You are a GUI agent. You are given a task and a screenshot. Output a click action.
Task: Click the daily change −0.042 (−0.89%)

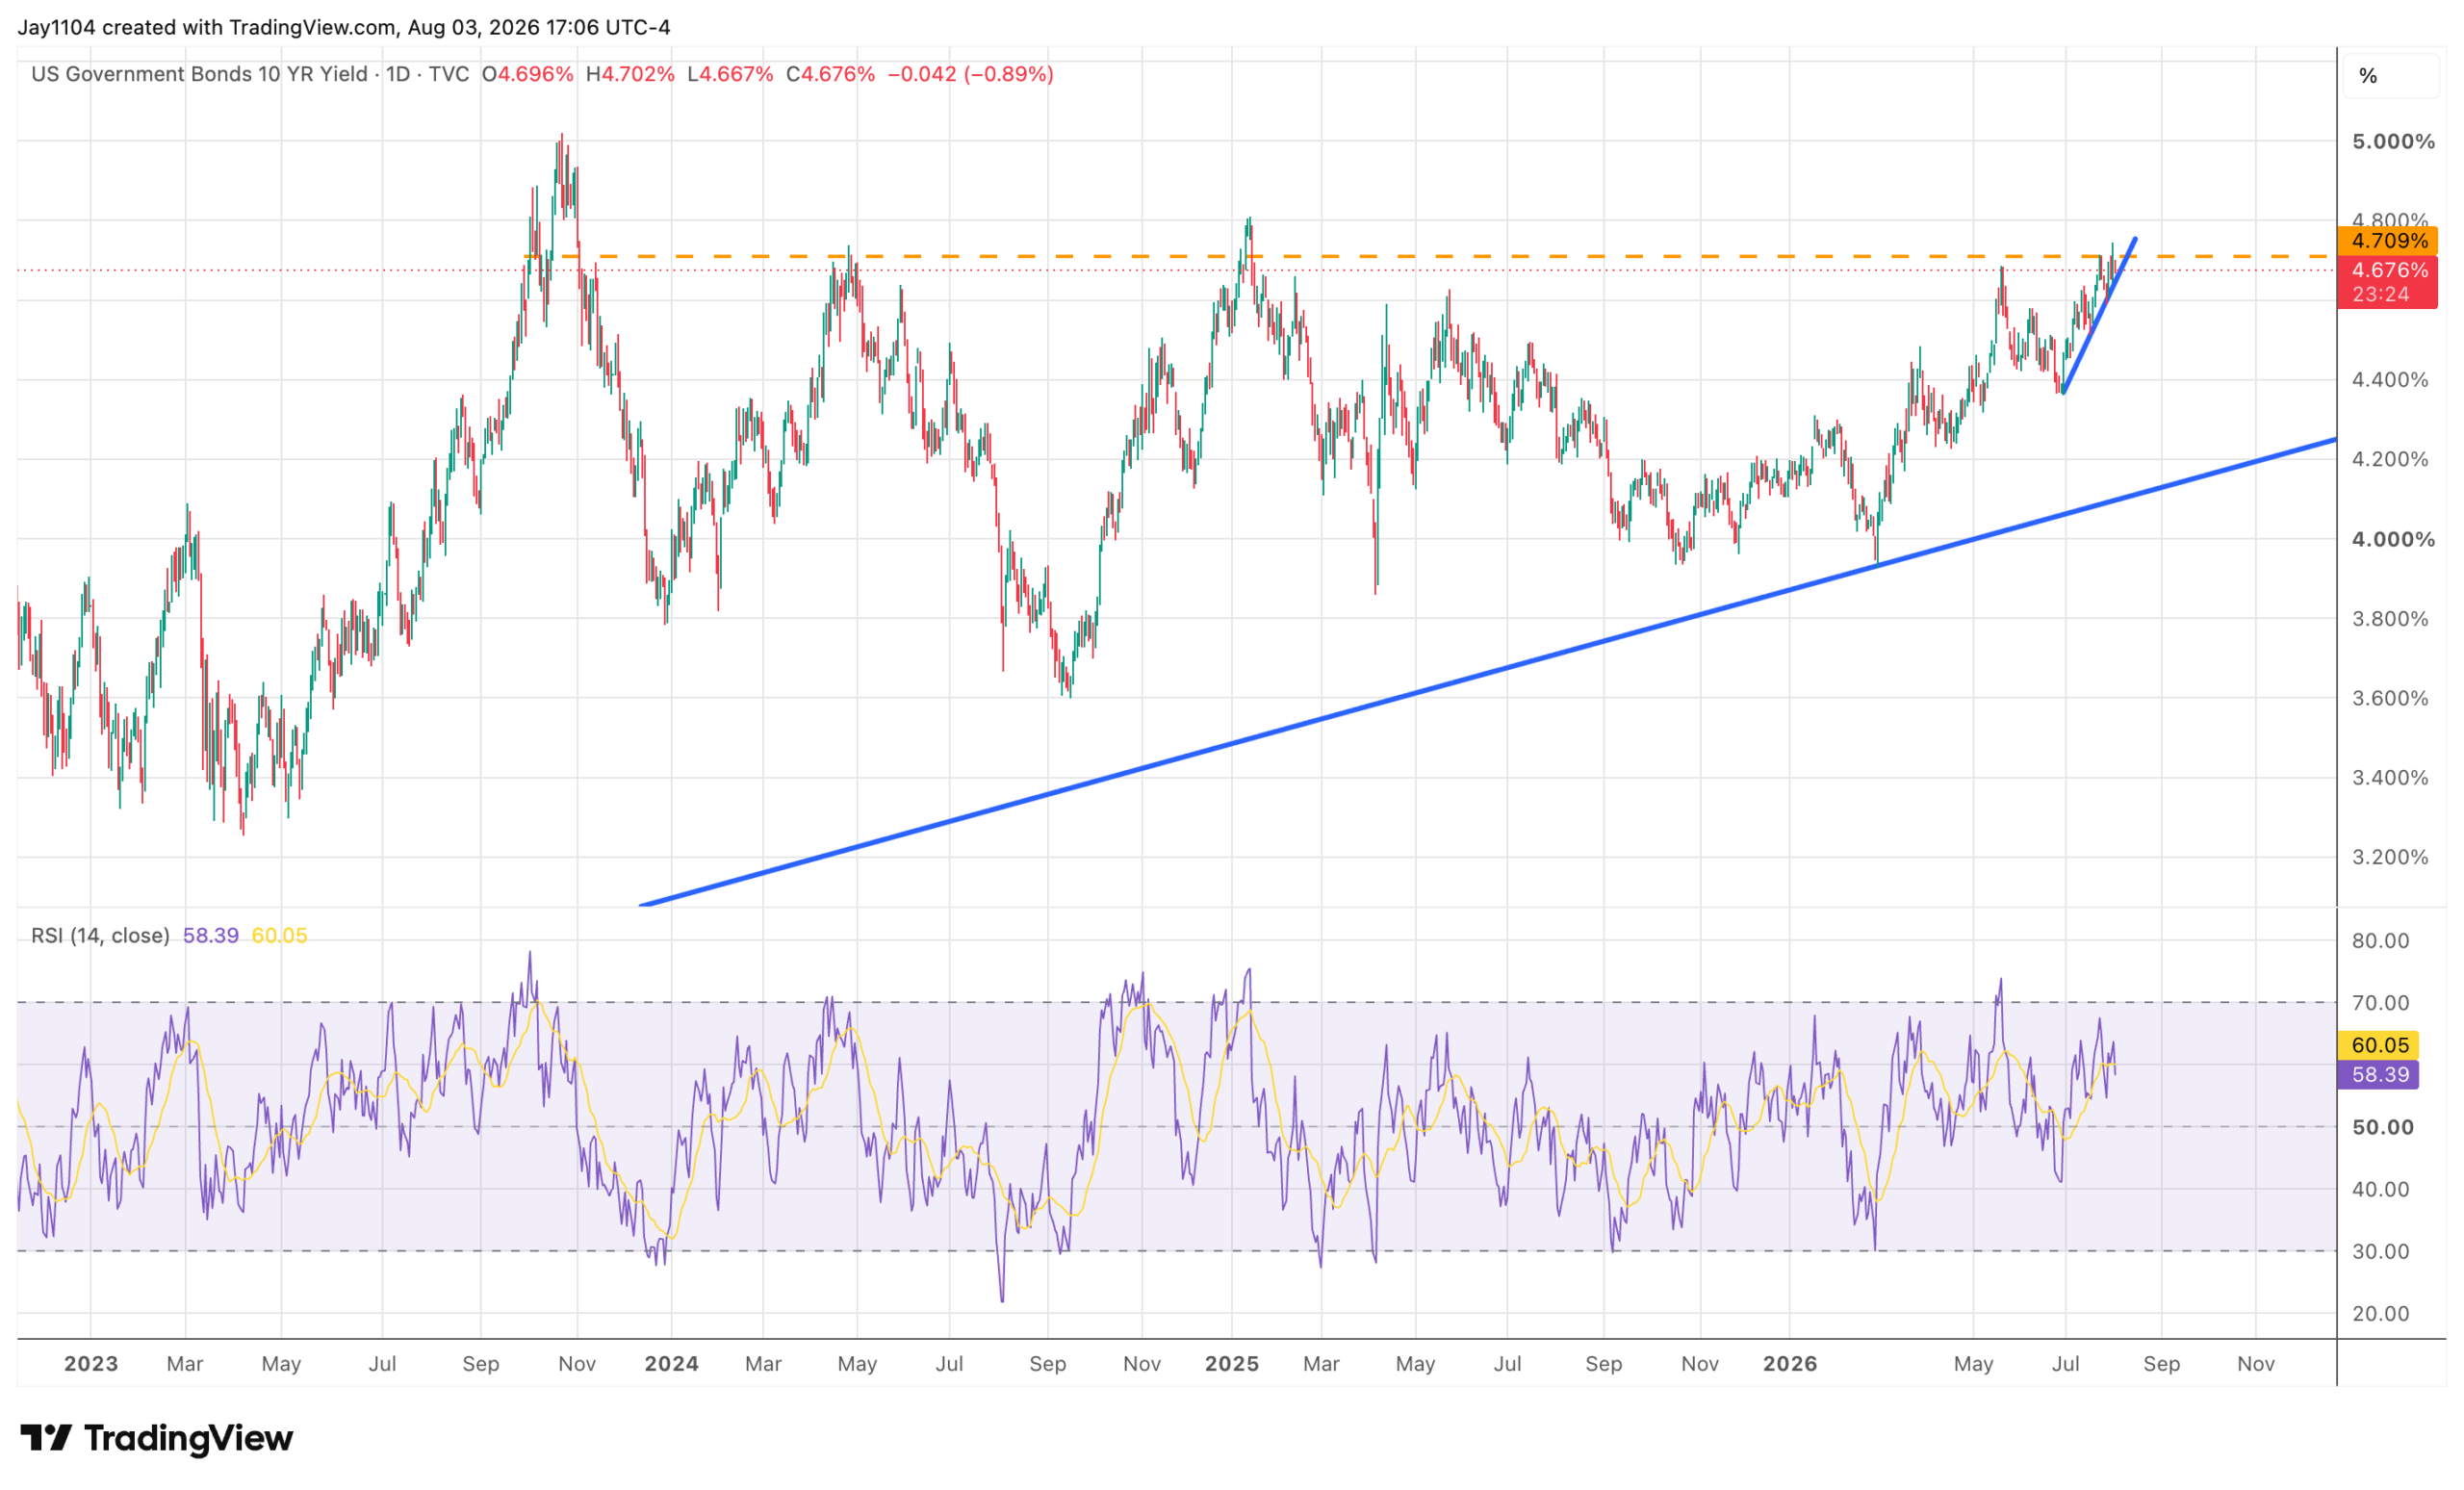[x=970, y=74]
